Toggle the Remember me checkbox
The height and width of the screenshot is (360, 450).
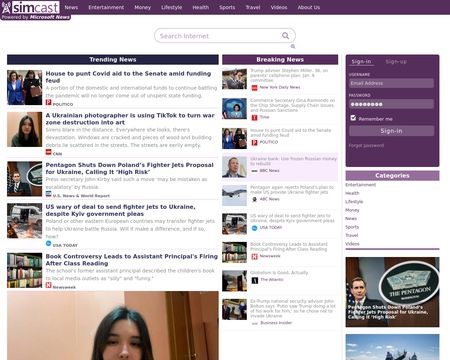[x=353, y=118]
